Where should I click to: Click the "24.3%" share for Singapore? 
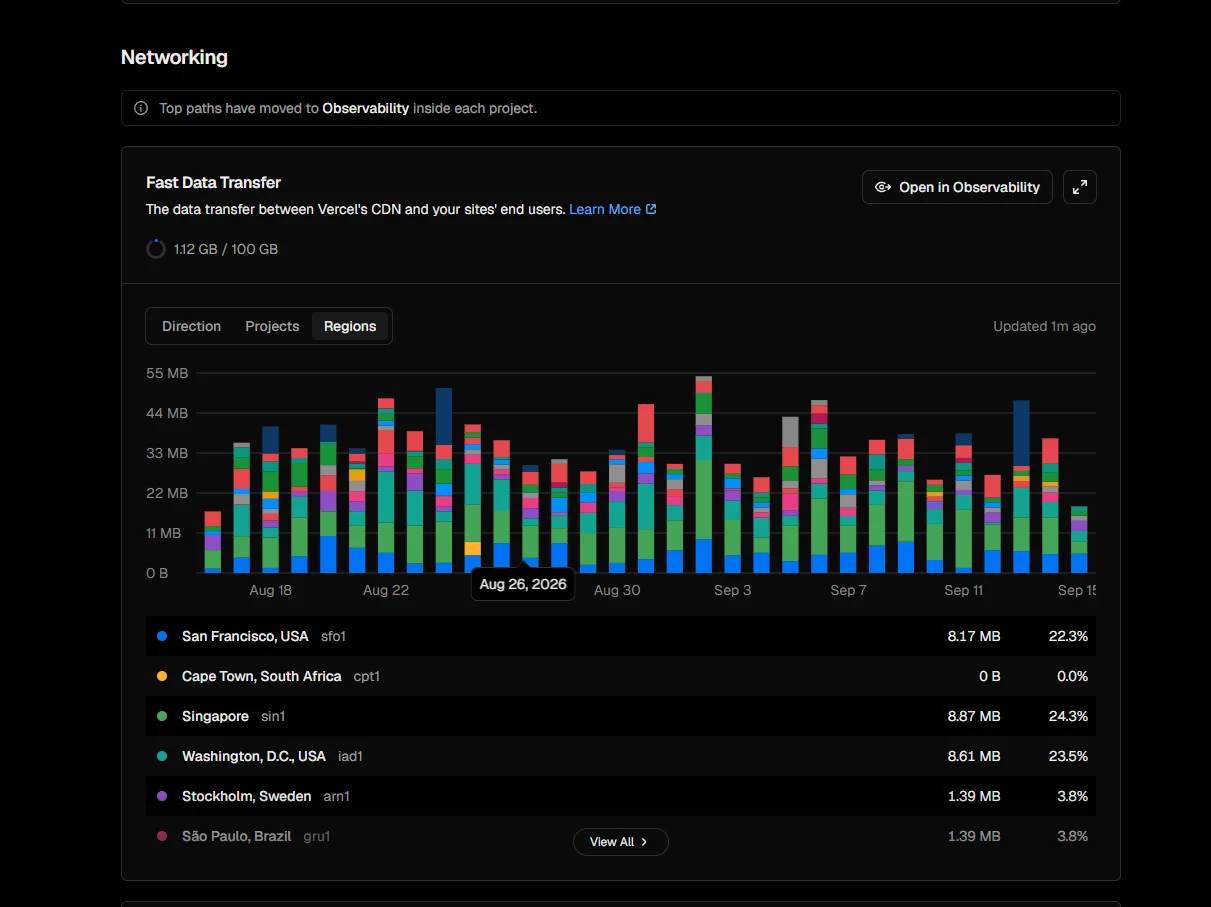[1066, 716]
